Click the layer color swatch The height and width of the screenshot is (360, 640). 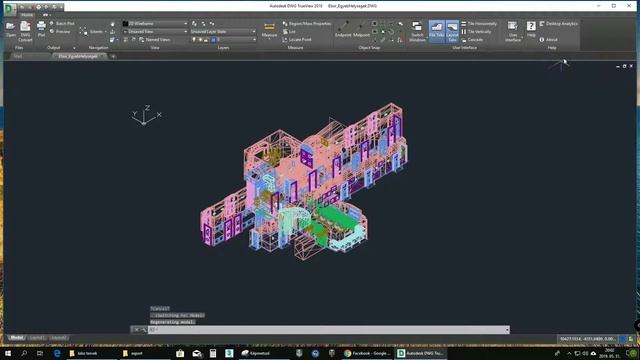213,40
